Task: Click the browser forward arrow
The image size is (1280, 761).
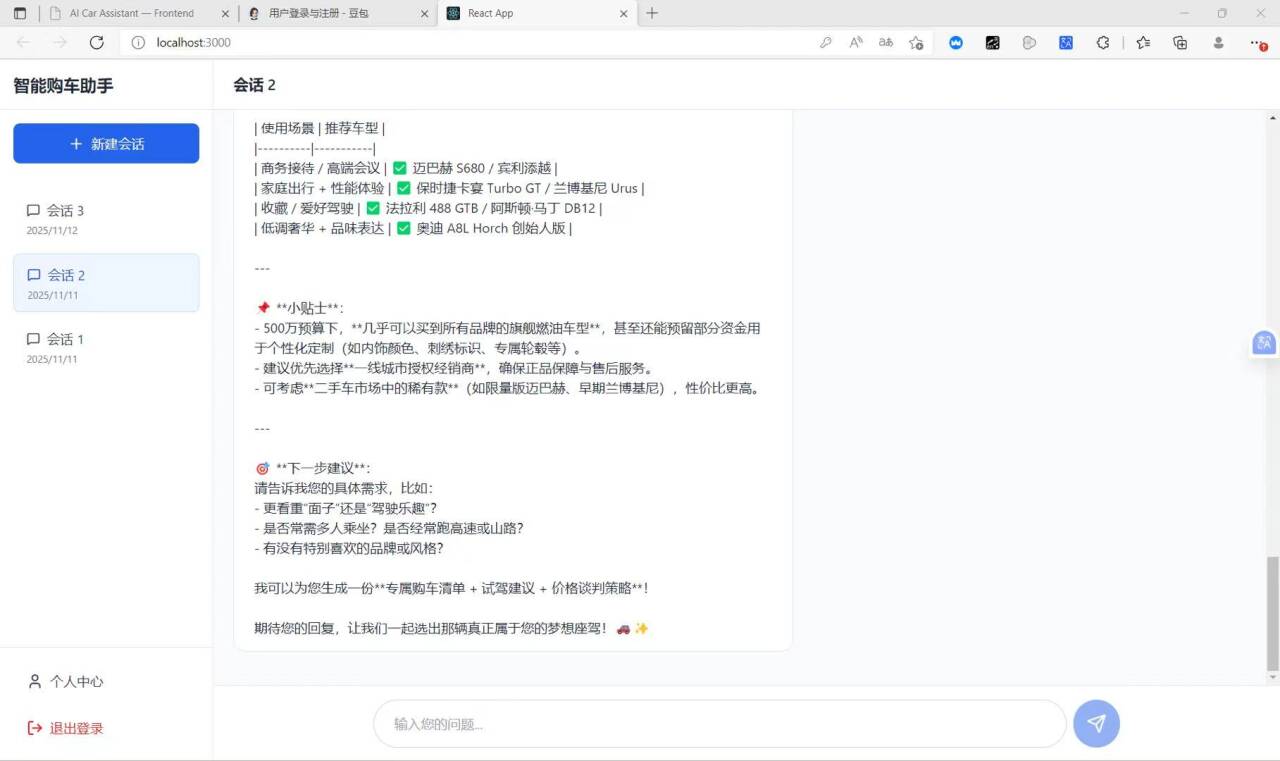Action: point(60,42)
